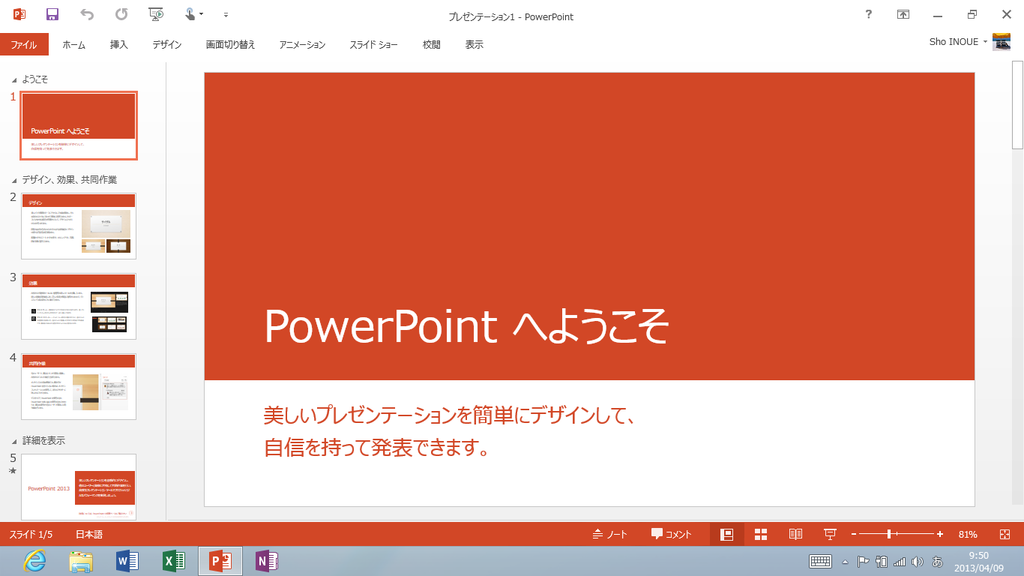
Task: Switch to the デザイン tab
Action: point(167,44)
